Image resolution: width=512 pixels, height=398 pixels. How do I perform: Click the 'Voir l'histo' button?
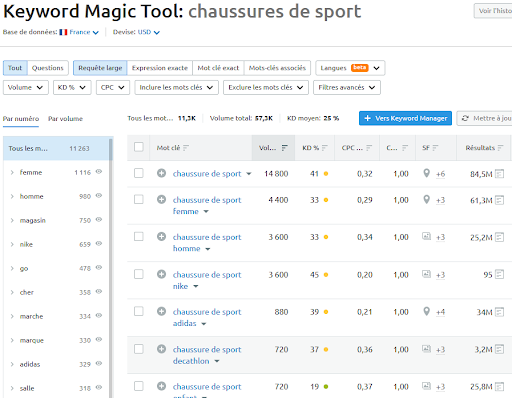[493, 11]
